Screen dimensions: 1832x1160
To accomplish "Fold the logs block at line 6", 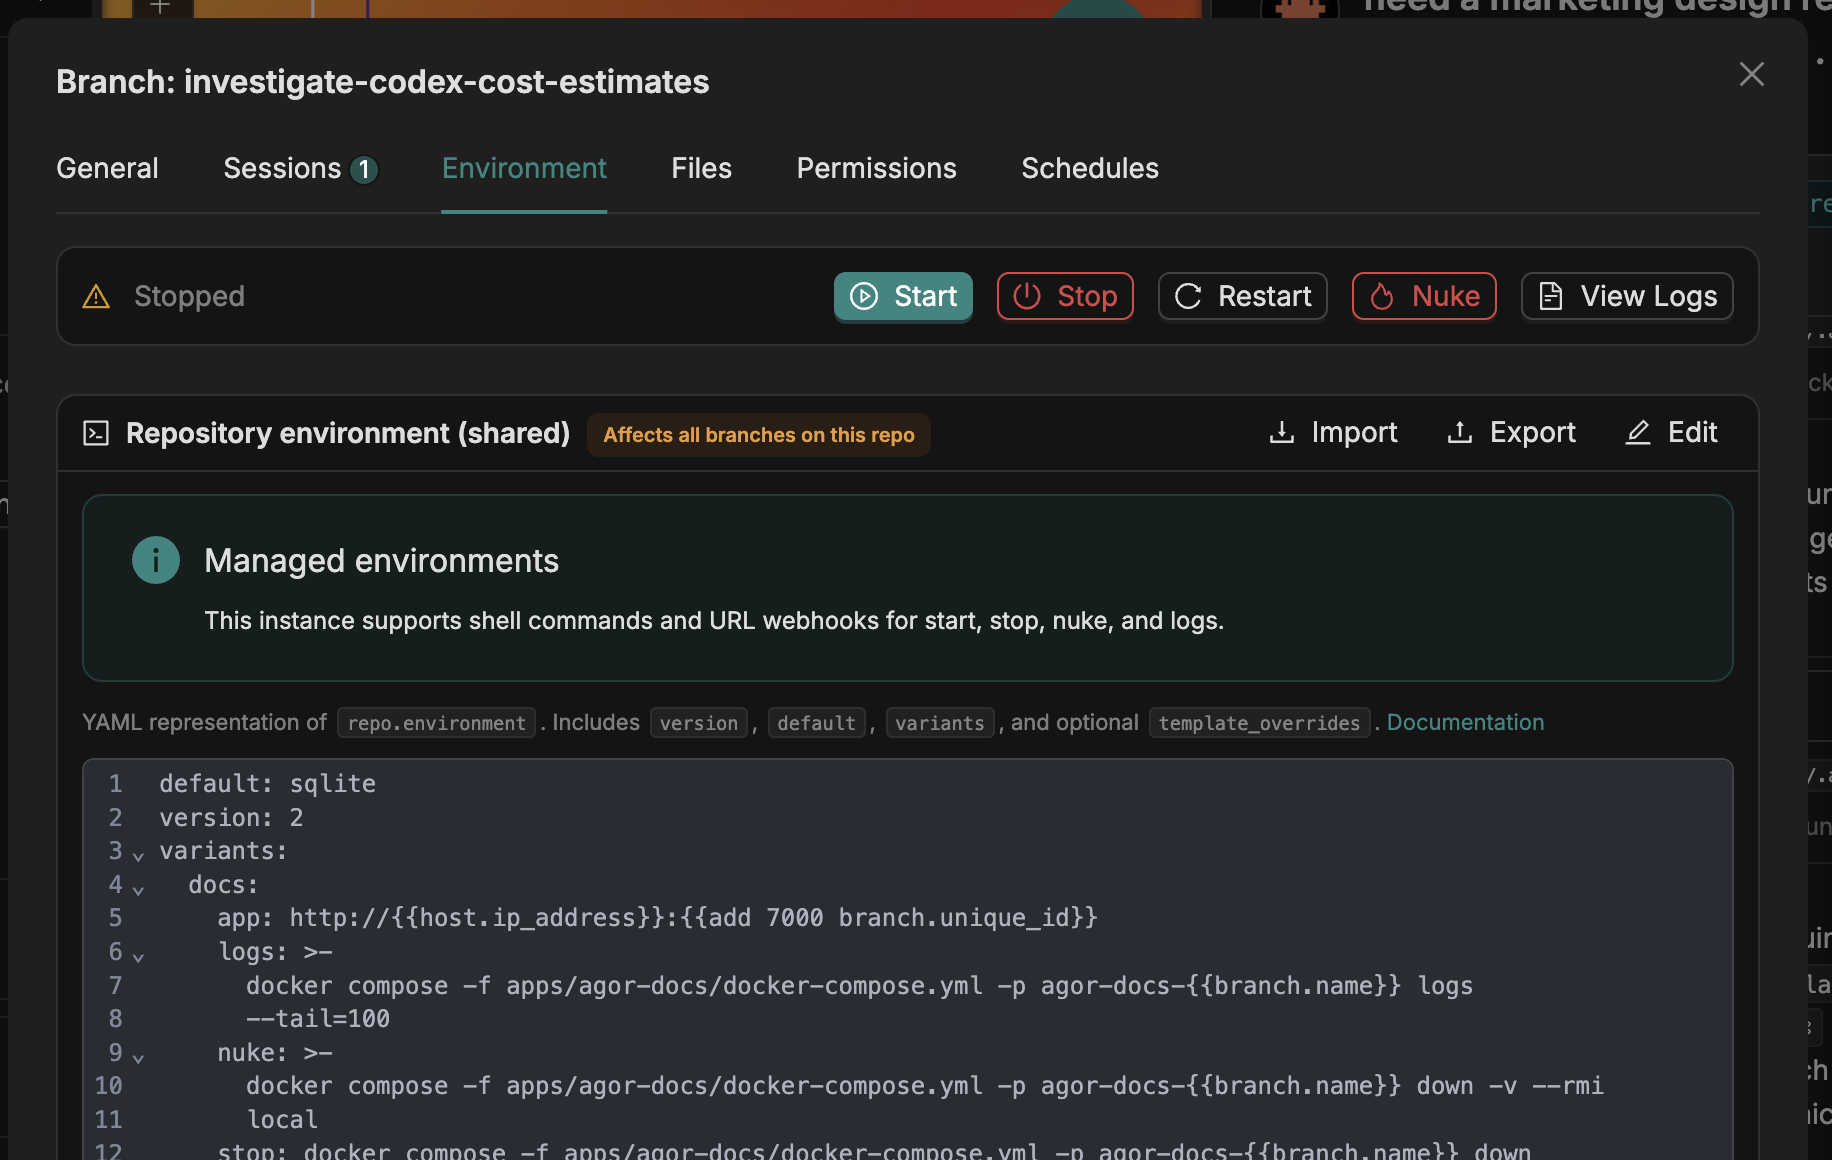I will pyautogui.click(x=138, y=956).
